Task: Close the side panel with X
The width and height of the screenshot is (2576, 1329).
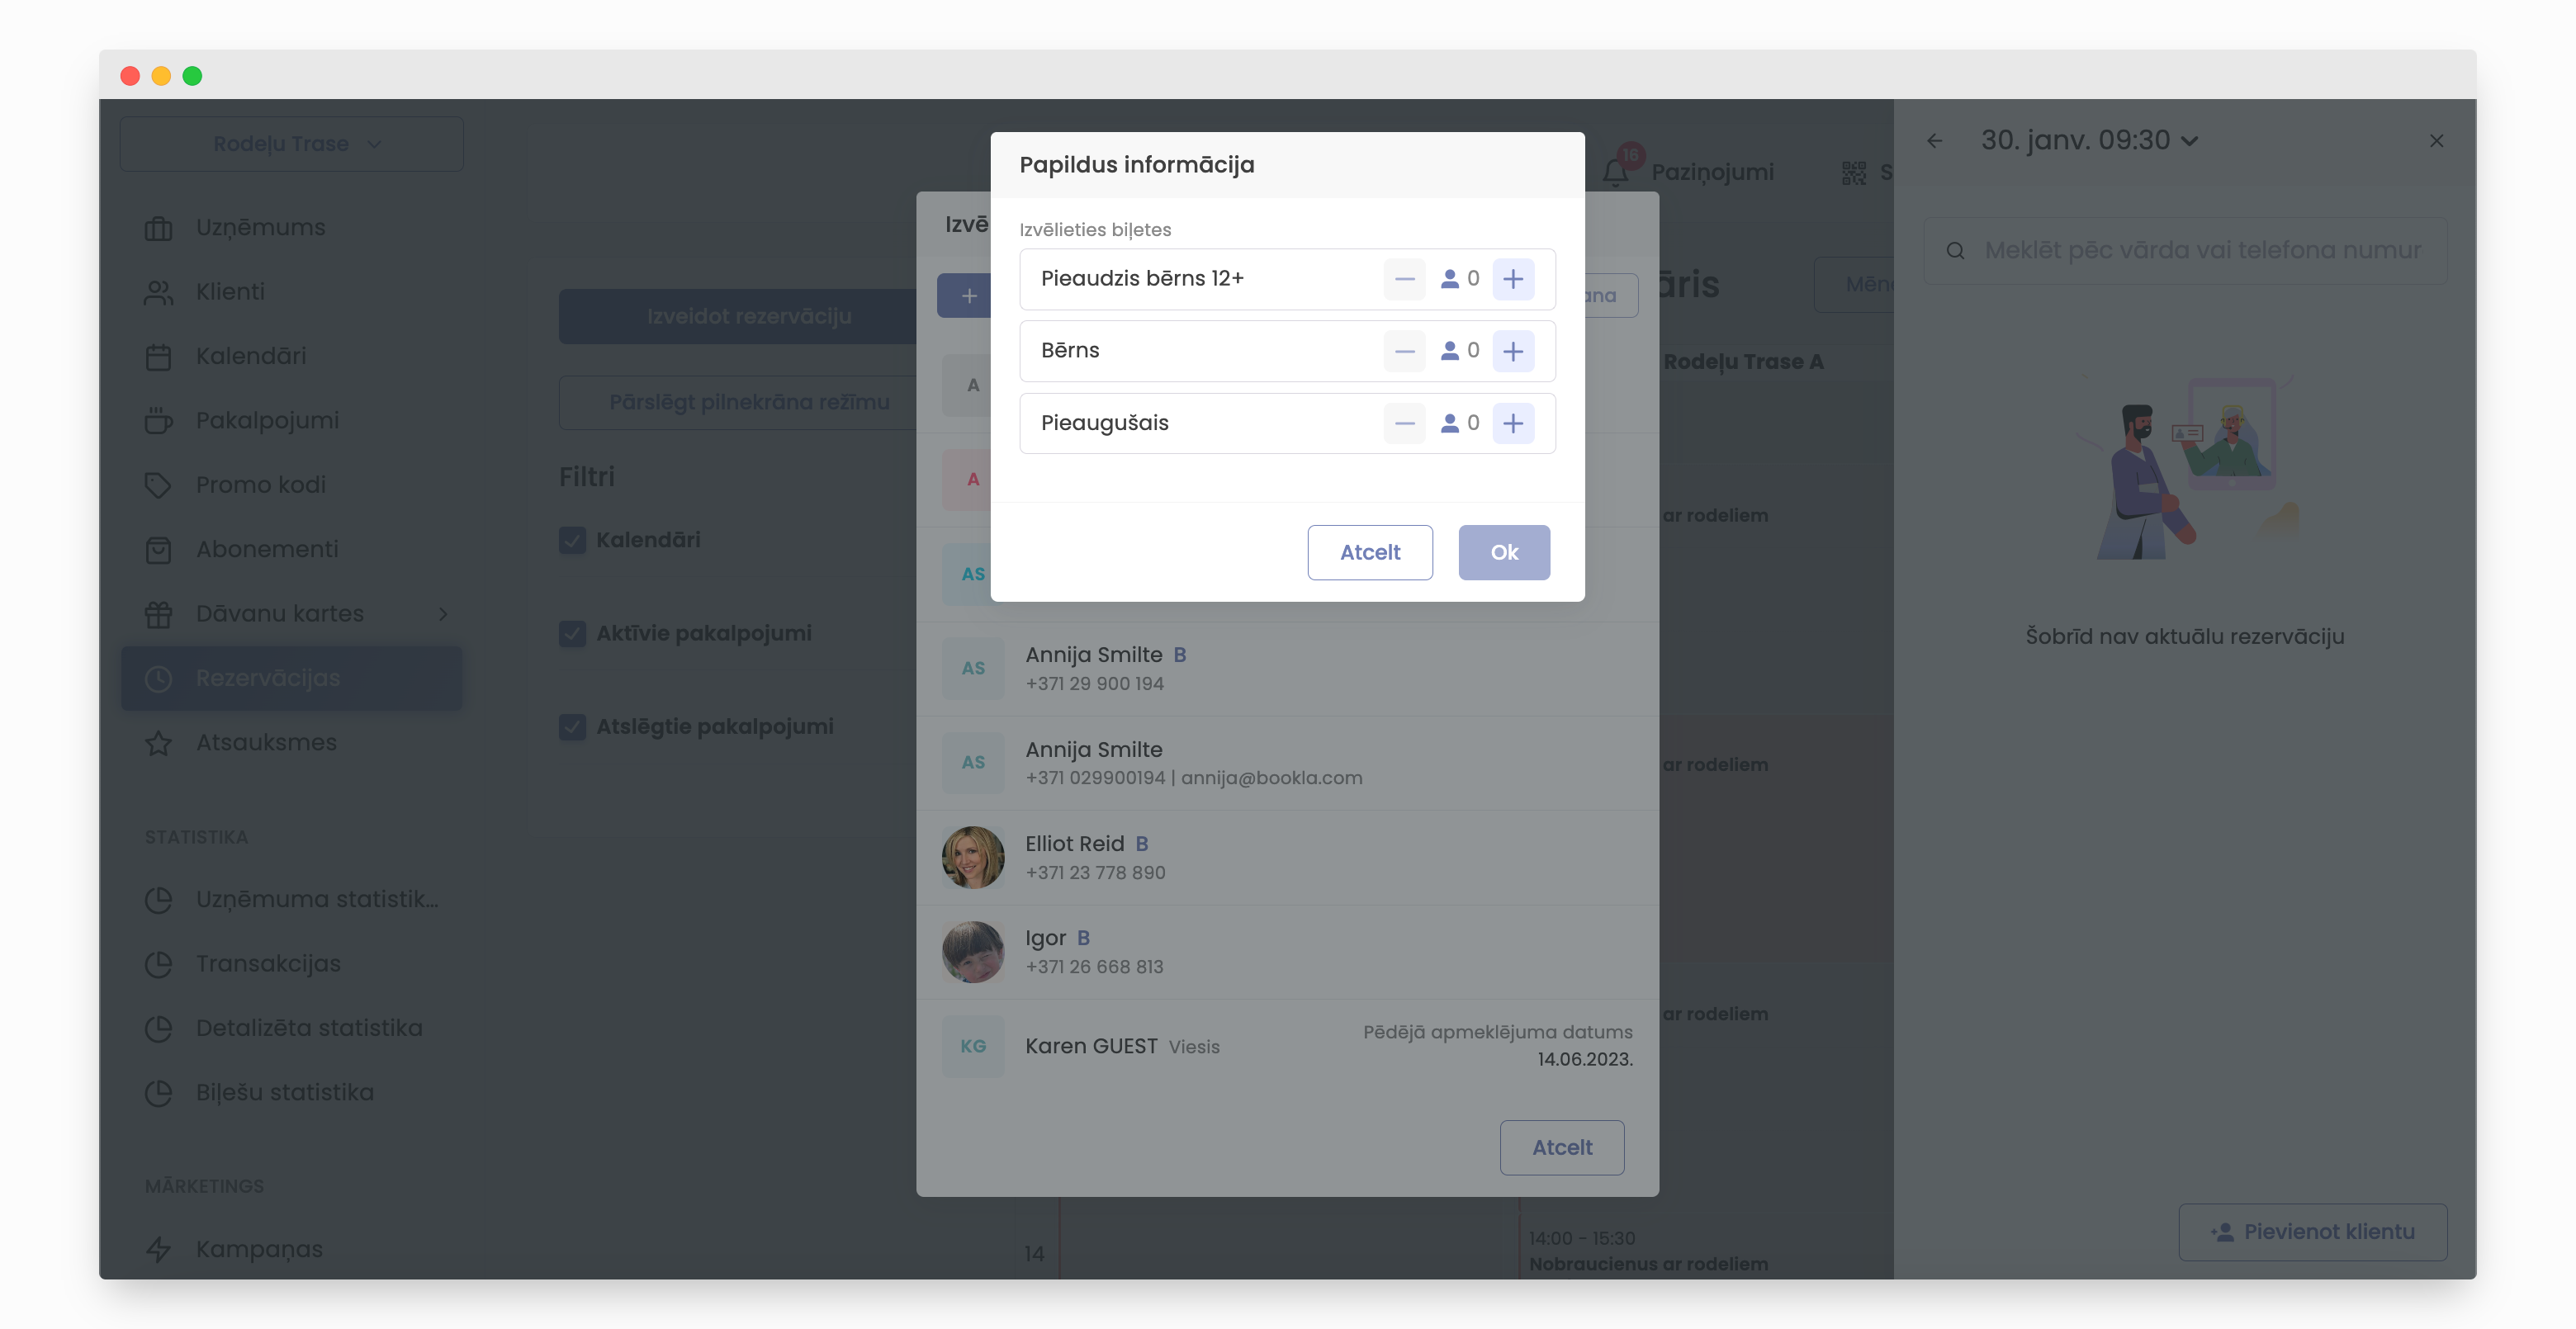Action: 2436,141
